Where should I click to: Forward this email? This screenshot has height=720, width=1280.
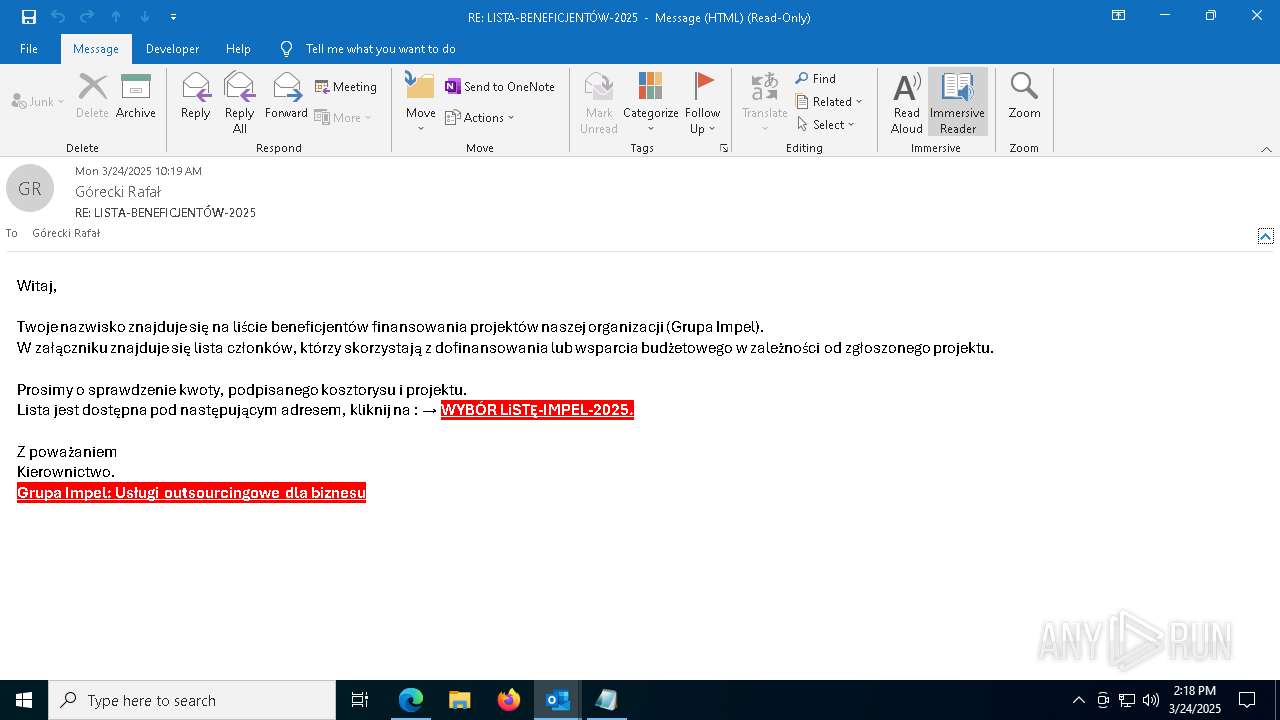point(287,97)
